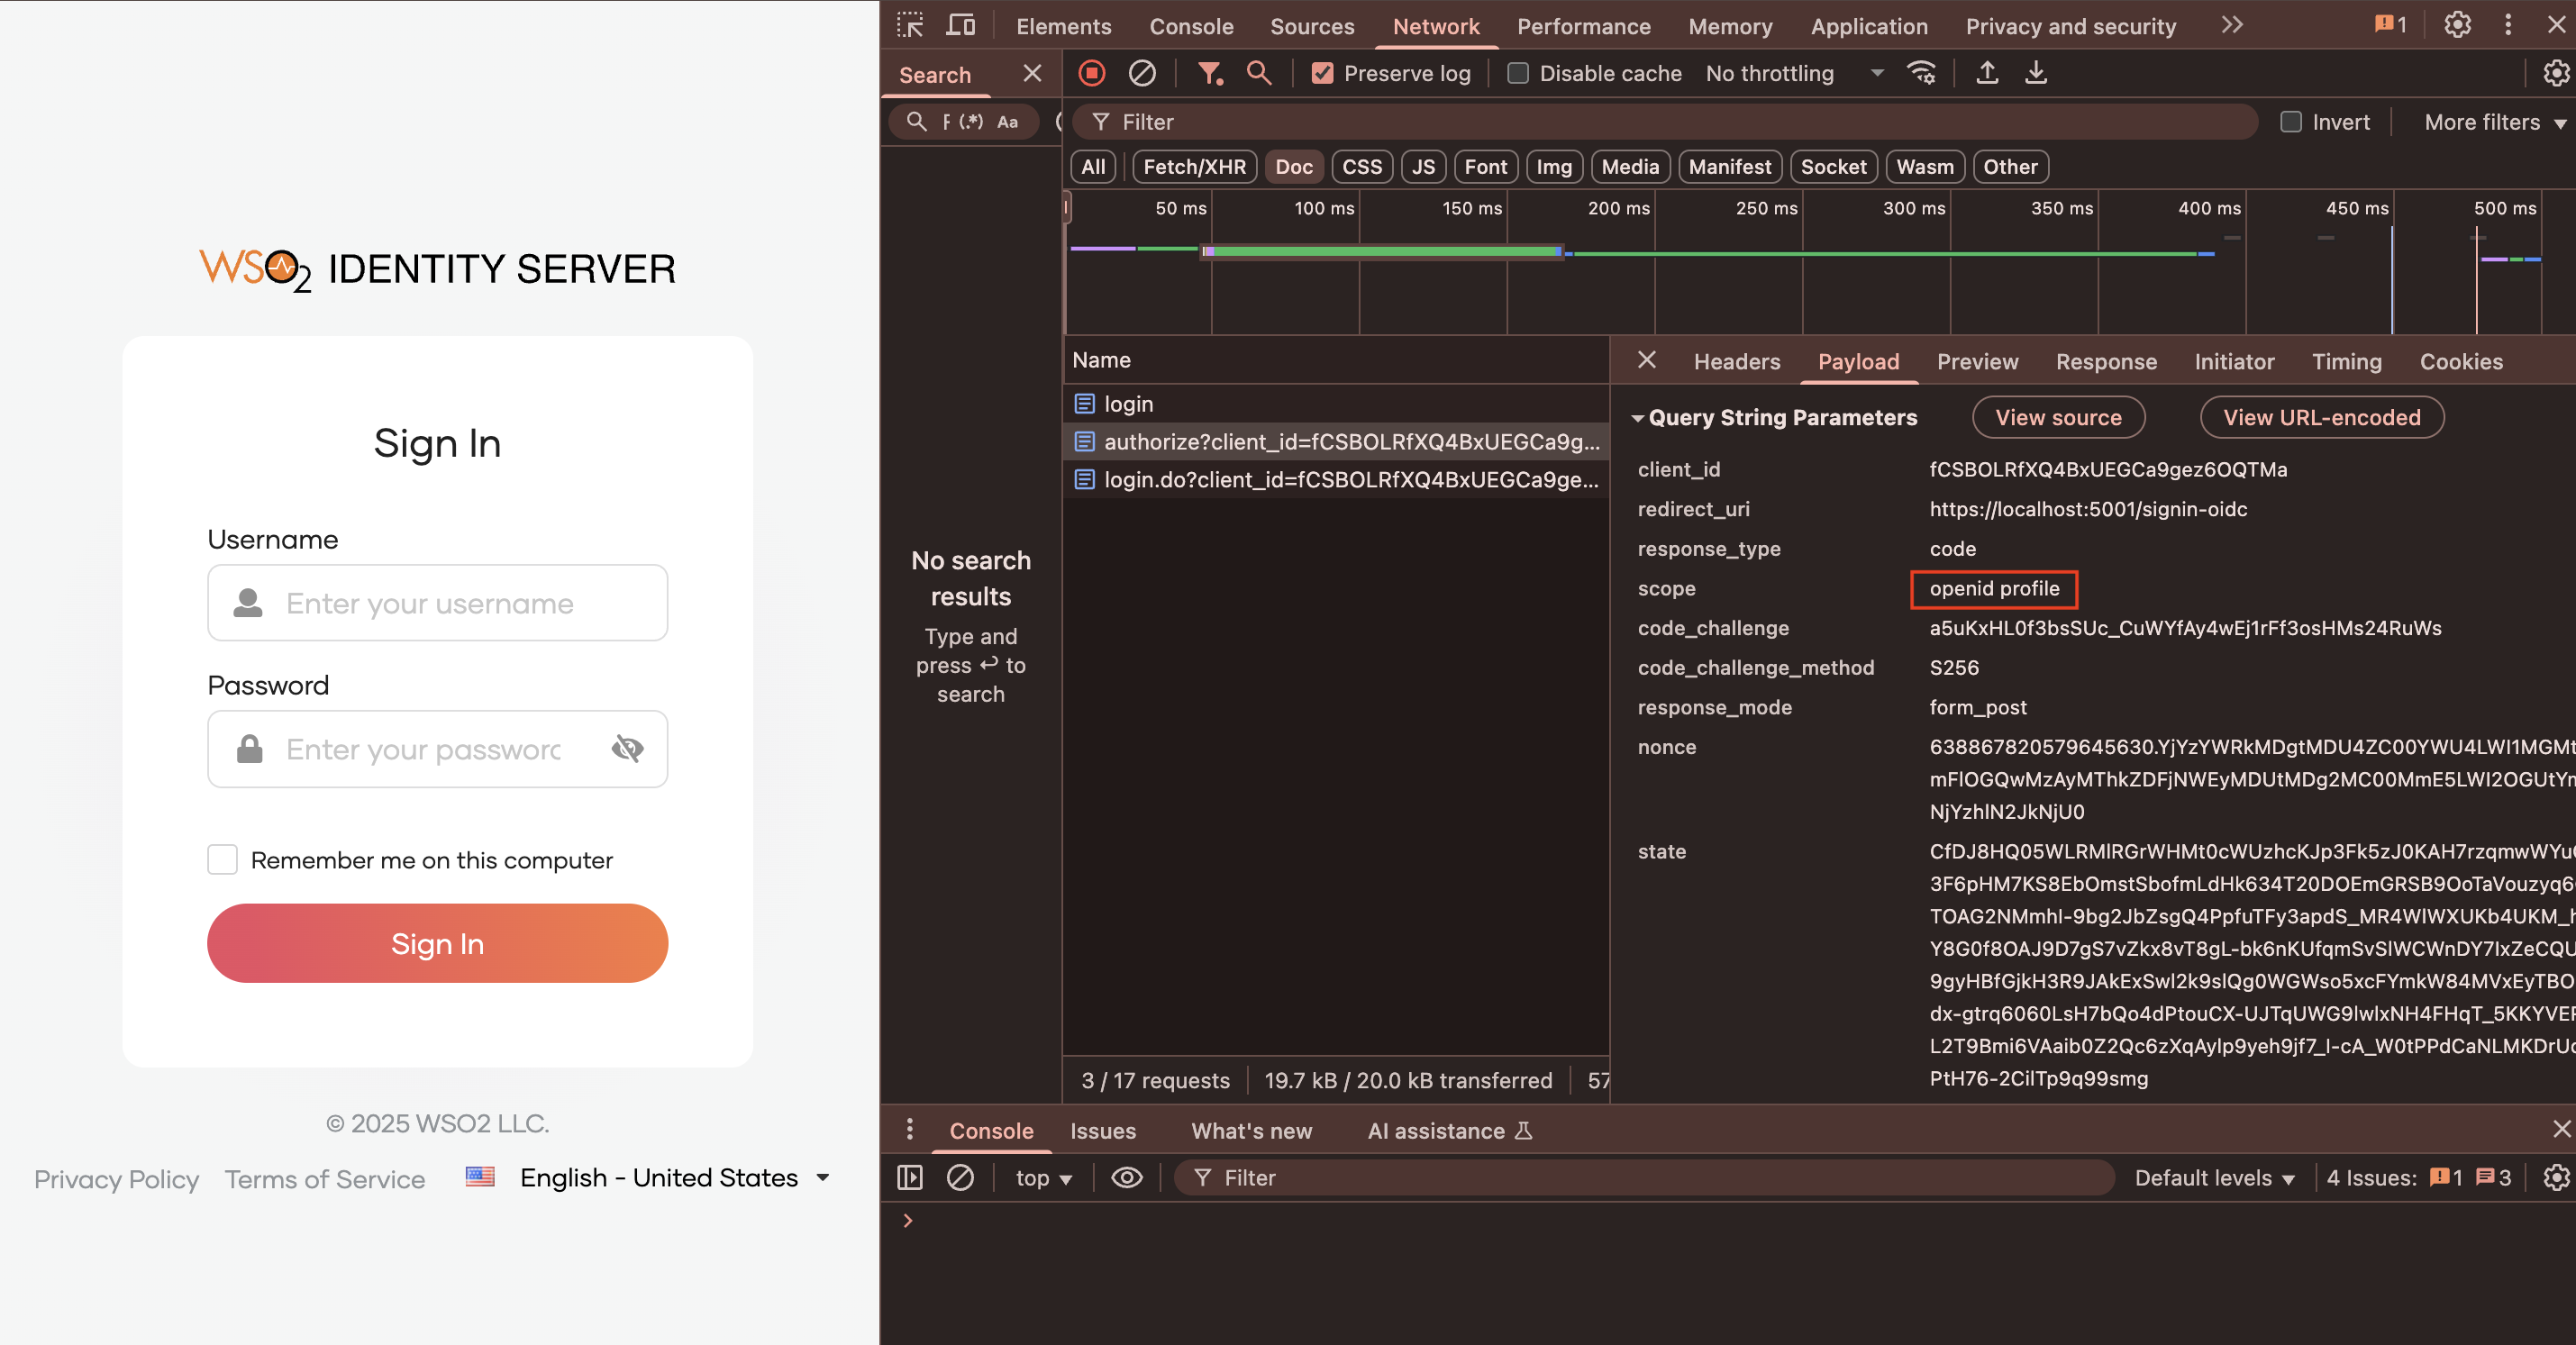Open network conditions wifi icon
The image size is (2576, 1345).
click(x=1921, y=73)
